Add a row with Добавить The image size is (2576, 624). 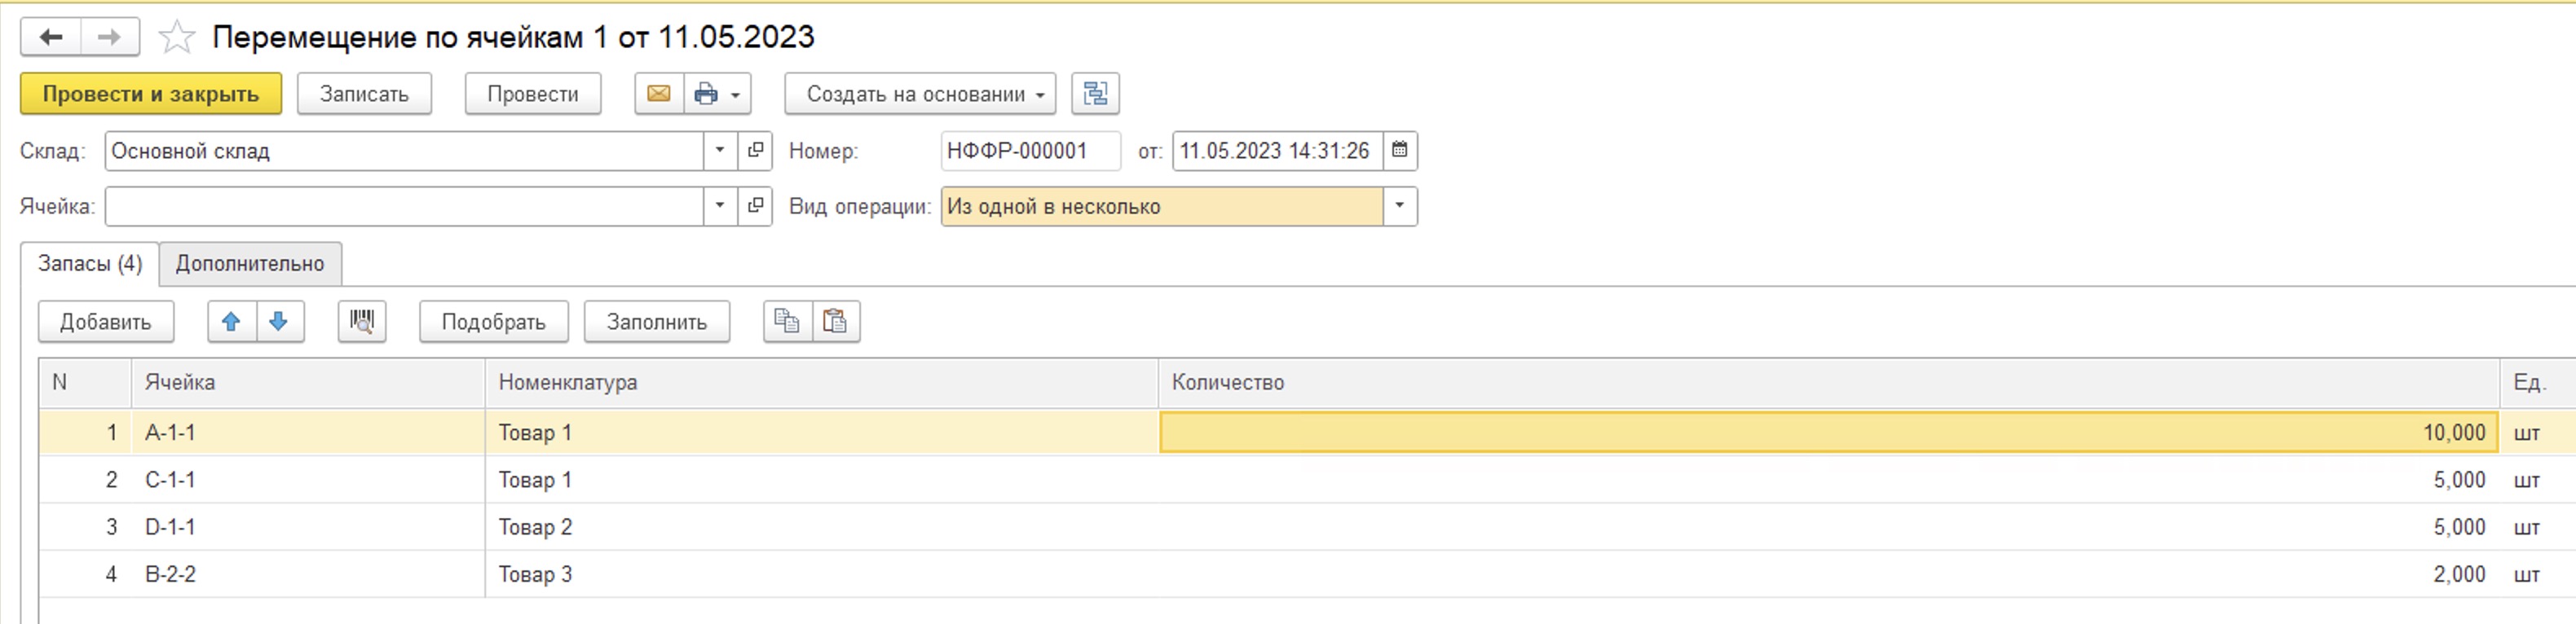(x=106, y=322)
